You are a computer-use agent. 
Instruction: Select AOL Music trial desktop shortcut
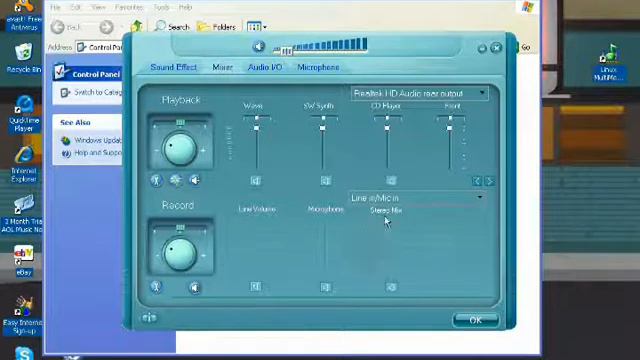point(23,214)
